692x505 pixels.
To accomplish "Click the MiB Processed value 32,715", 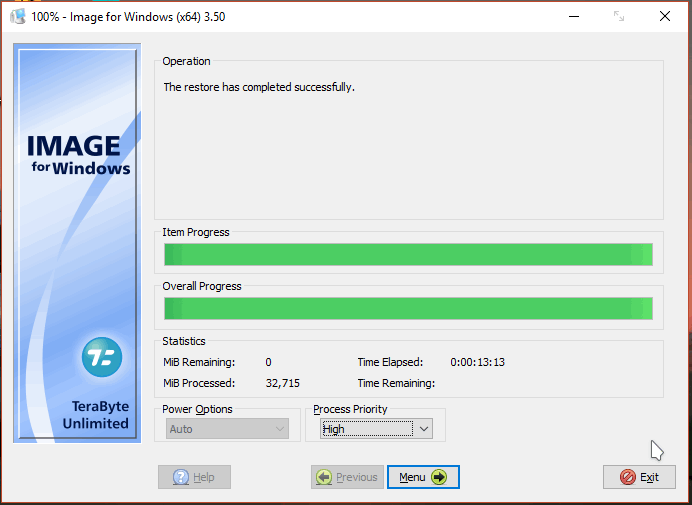I will point(282,383).
